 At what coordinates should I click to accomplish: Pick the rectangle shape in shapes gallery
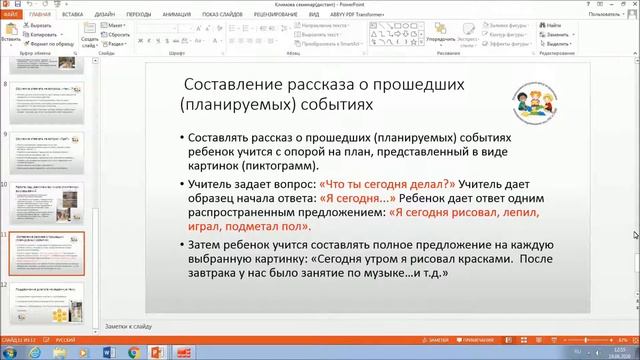click(x=397, y=26)
